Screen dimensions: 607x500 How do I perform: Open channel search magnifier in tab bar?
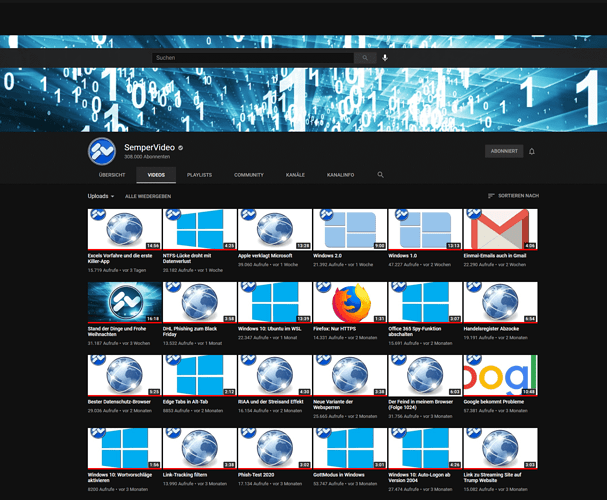click(x=380, y=175)
